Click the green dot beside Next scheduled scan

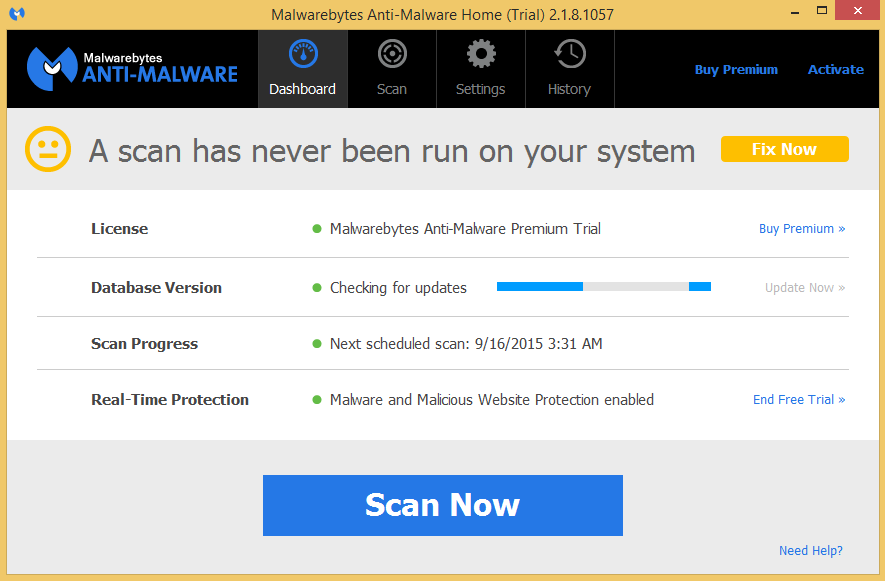click(317, 343)
